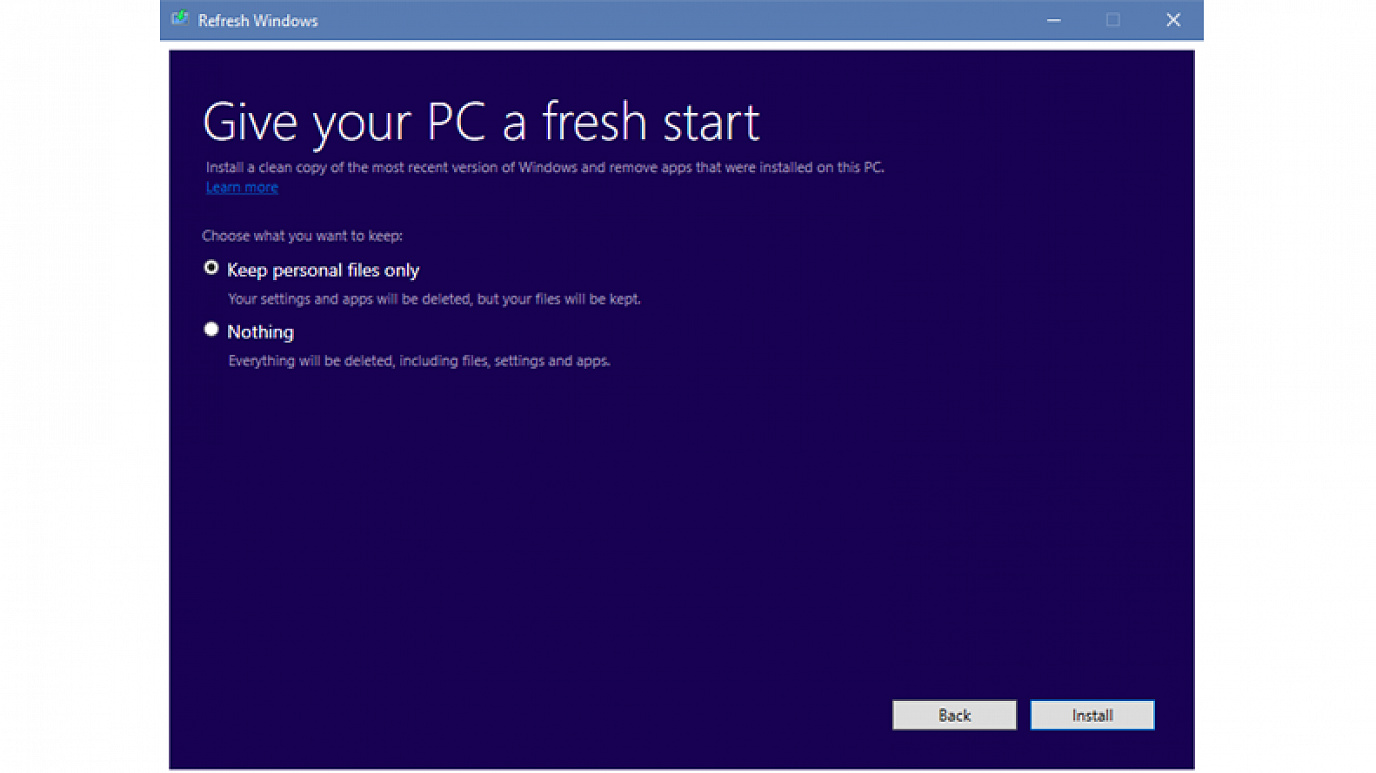Click the empty purple area above the Back button
The width and height of the screenshot is (1376, 773).
coord(954,600)
